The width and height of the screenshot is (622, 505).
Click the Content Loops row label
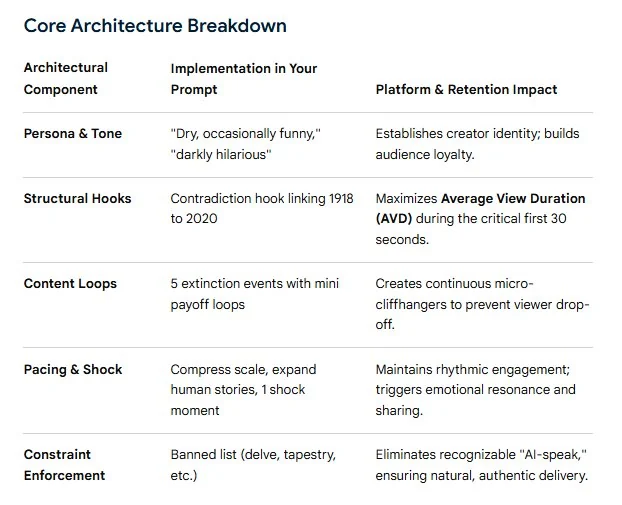(x=70, y=284)
